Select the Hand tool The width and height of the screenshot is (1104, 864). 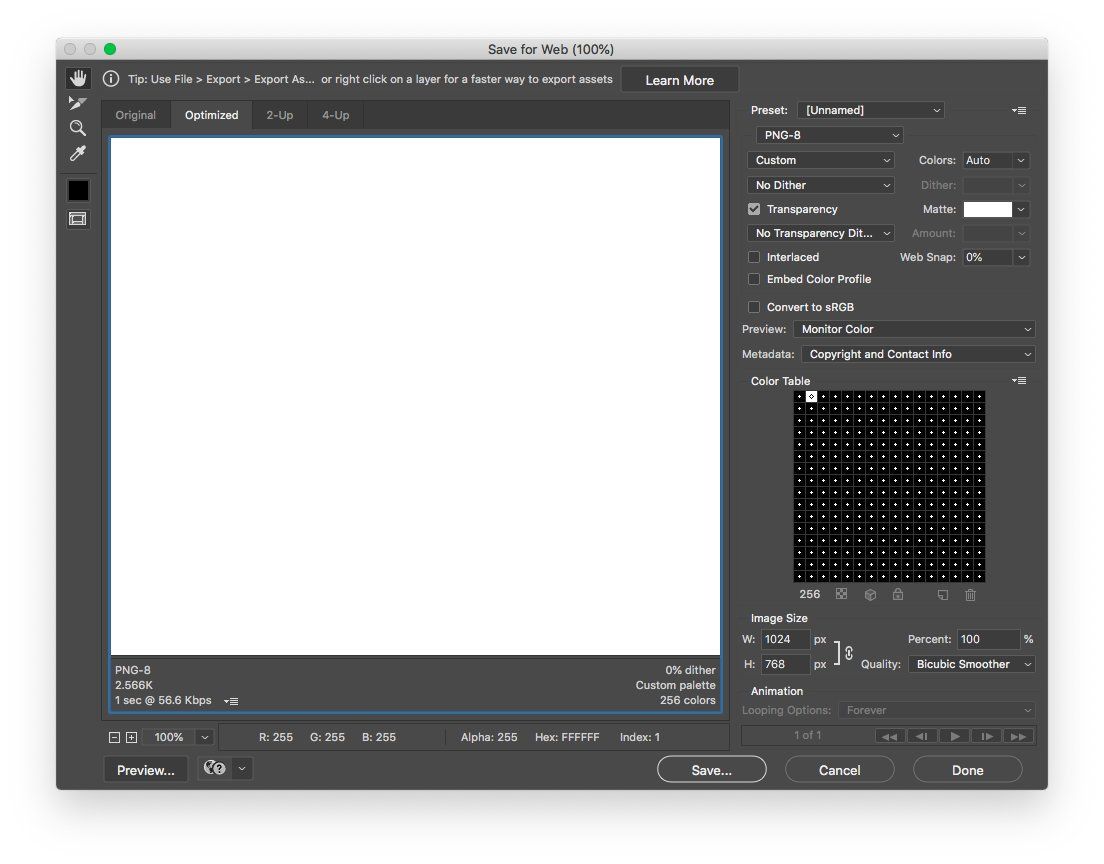(x=78, y=79)
